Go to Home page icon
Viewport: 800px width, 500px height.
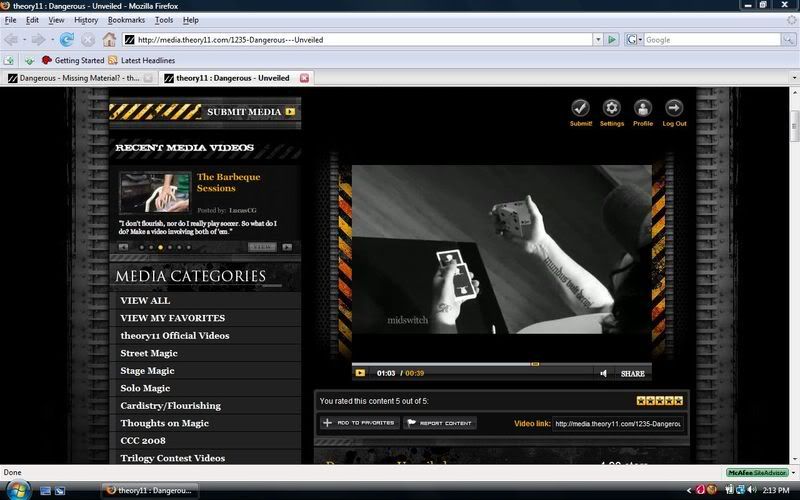click(x=109, y=39)
